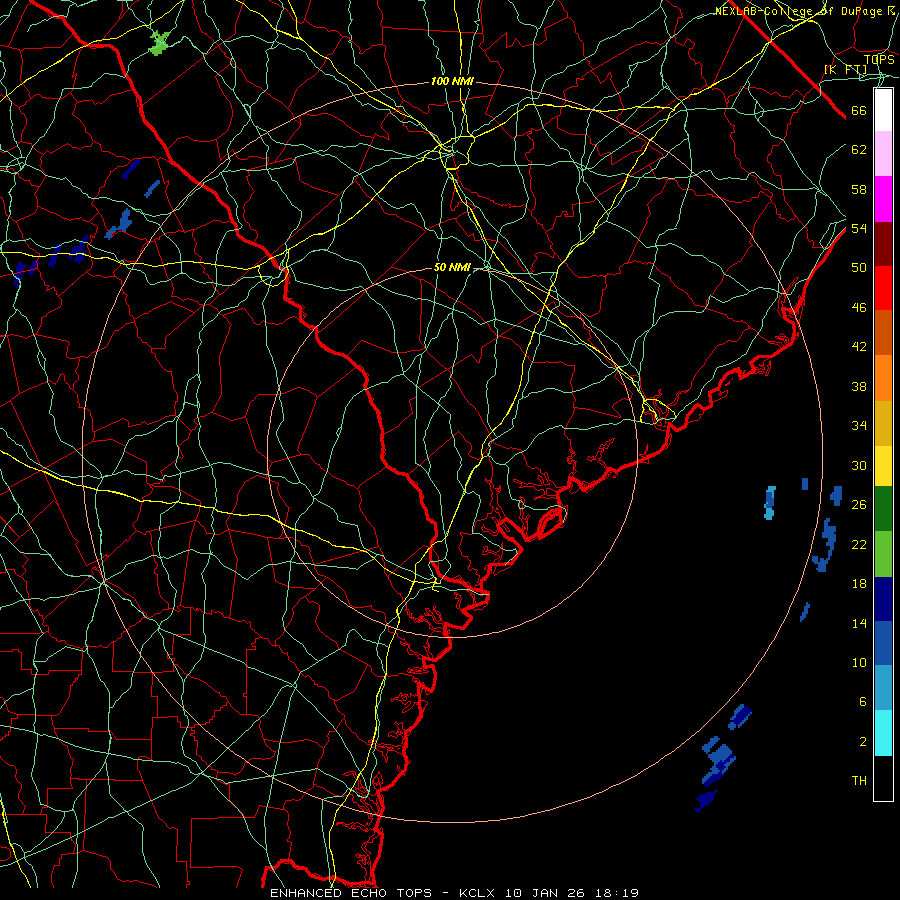Viewport: 900px width, 900px height.
Task: Click the 'KCLX' station identifier in footer
Action: click(x=479, y=893)
